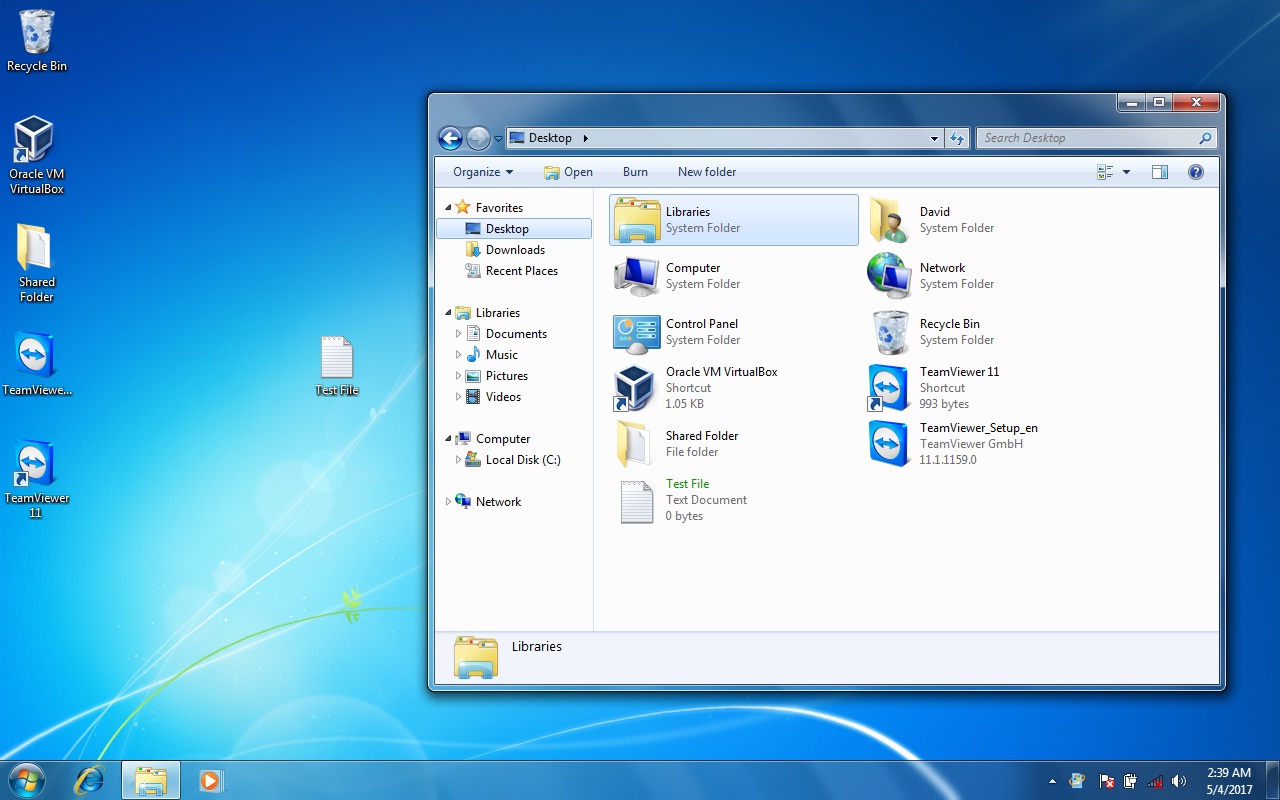Expand the Documents library node
This screenshot has height=800, width=1280.
[459, 333]
